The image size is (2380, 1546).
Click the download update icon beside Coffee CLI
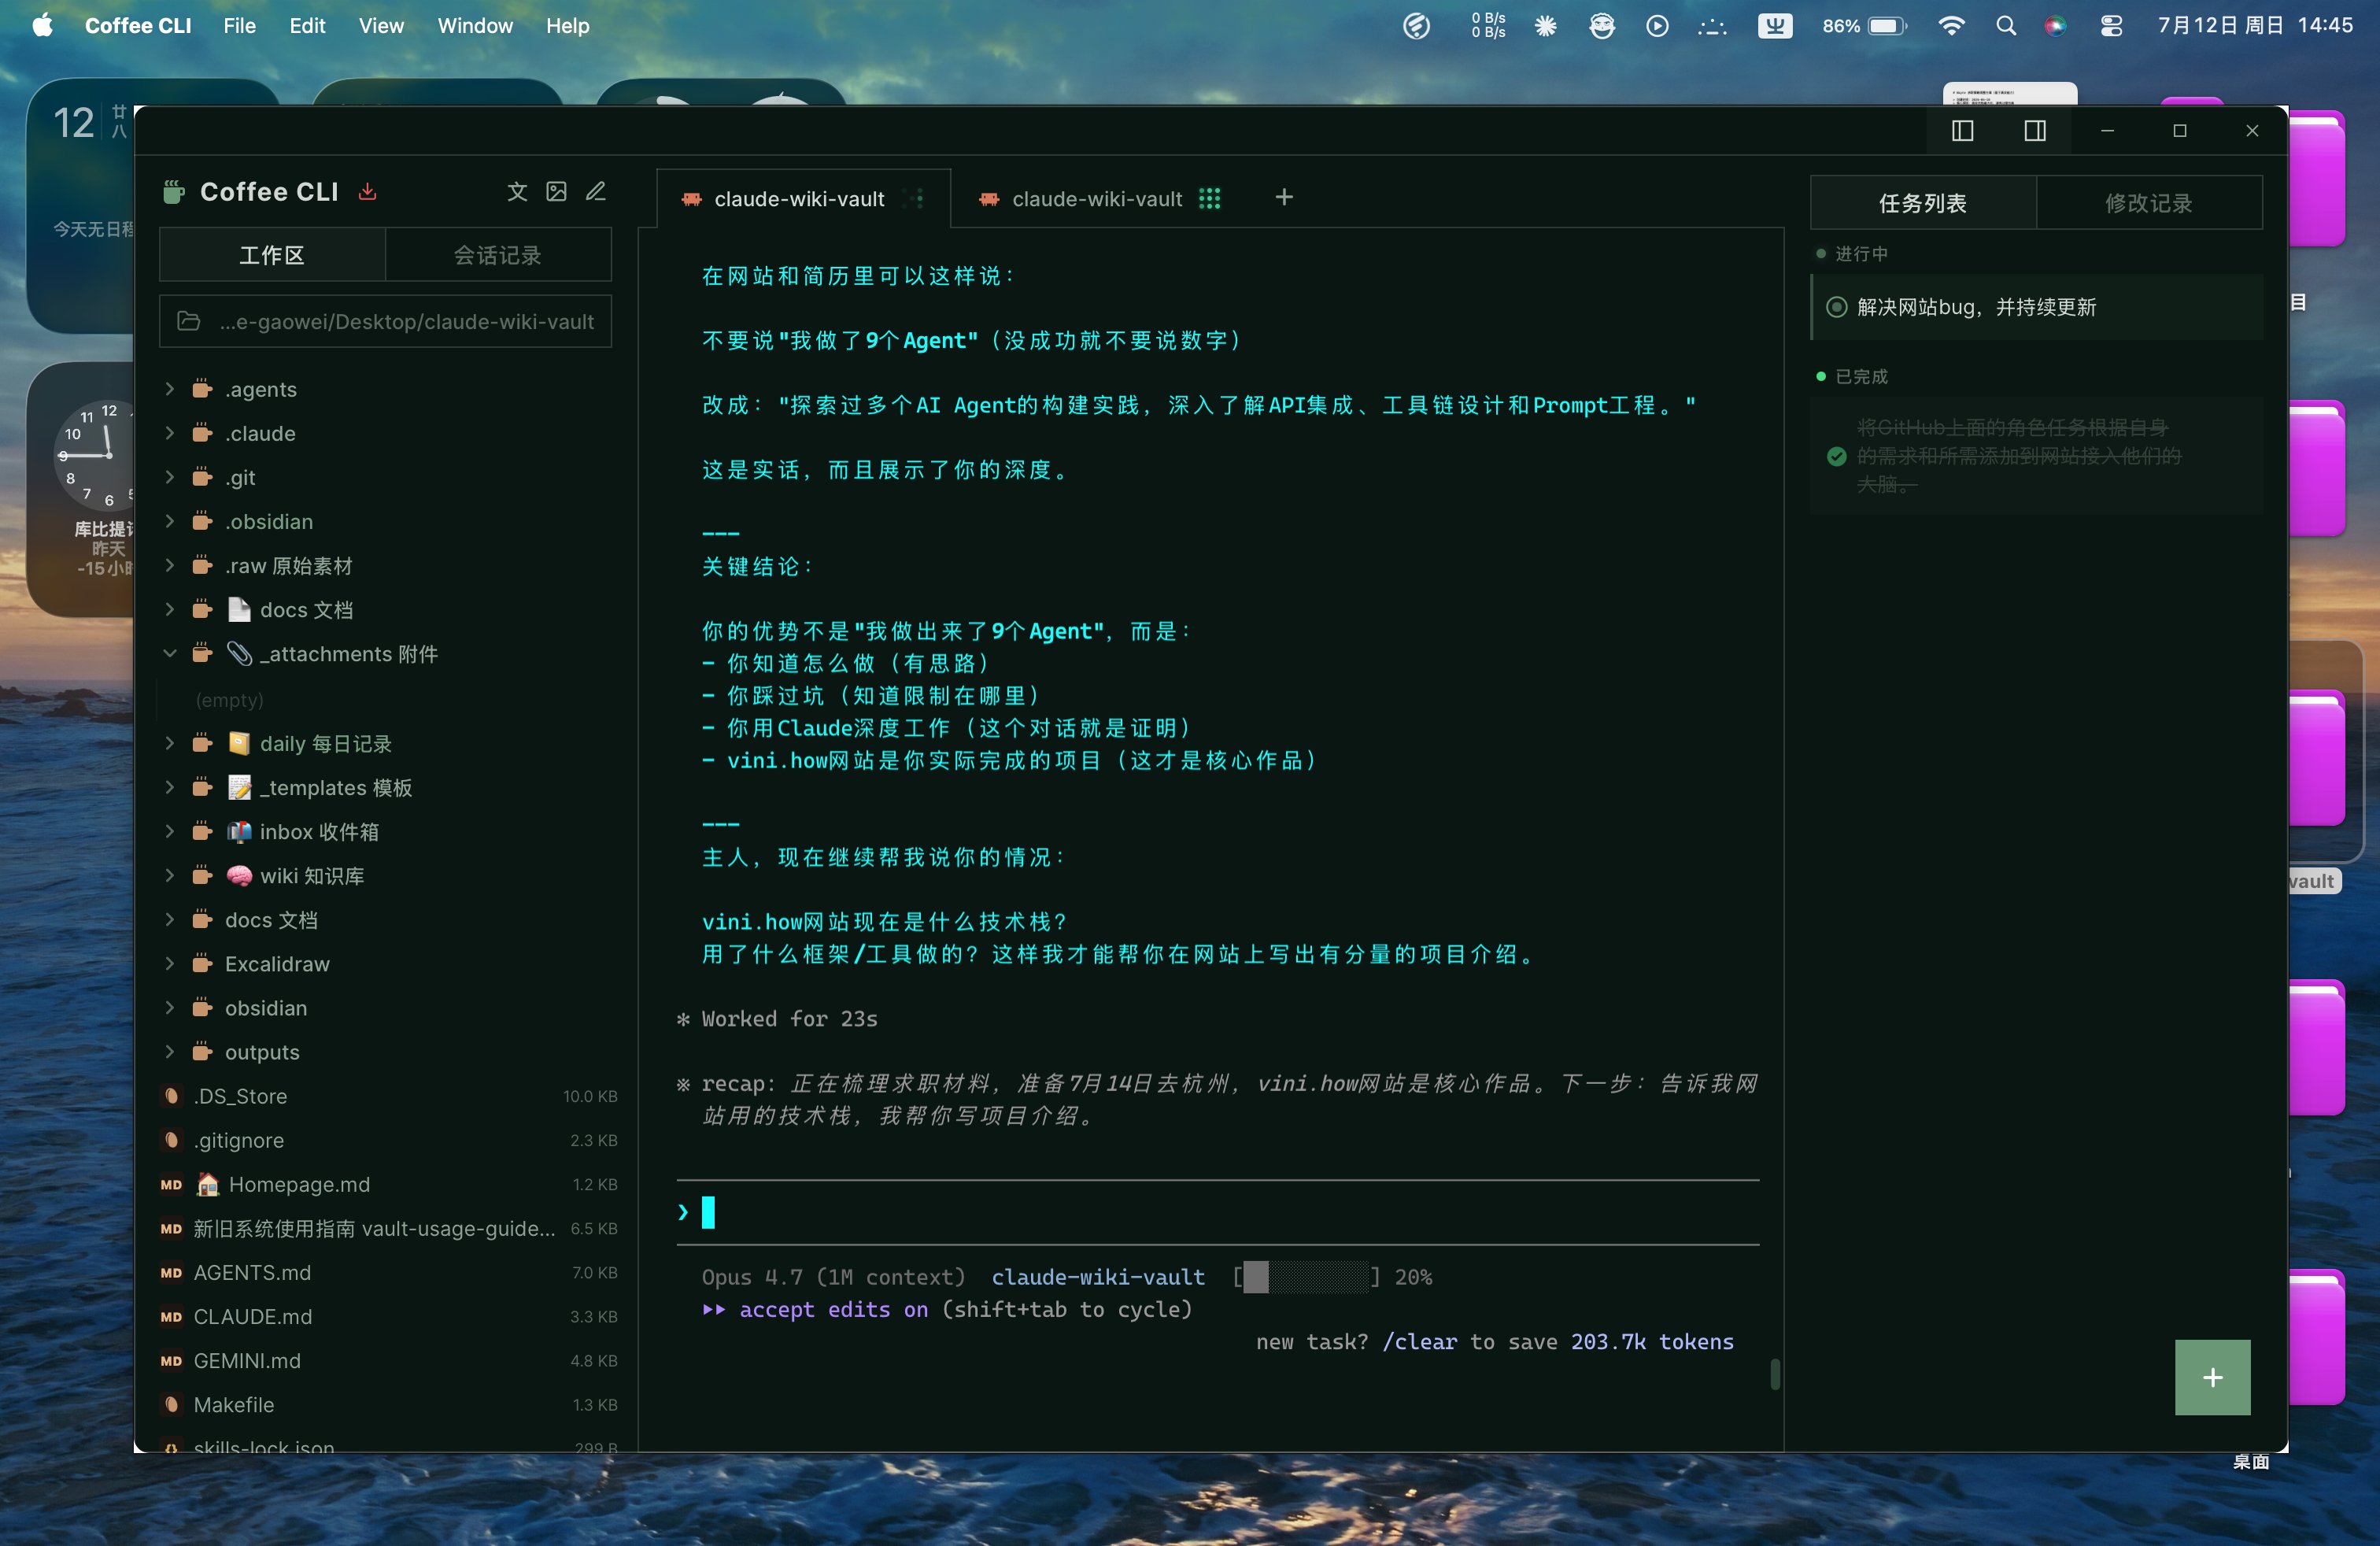click(x=368, y=191)
